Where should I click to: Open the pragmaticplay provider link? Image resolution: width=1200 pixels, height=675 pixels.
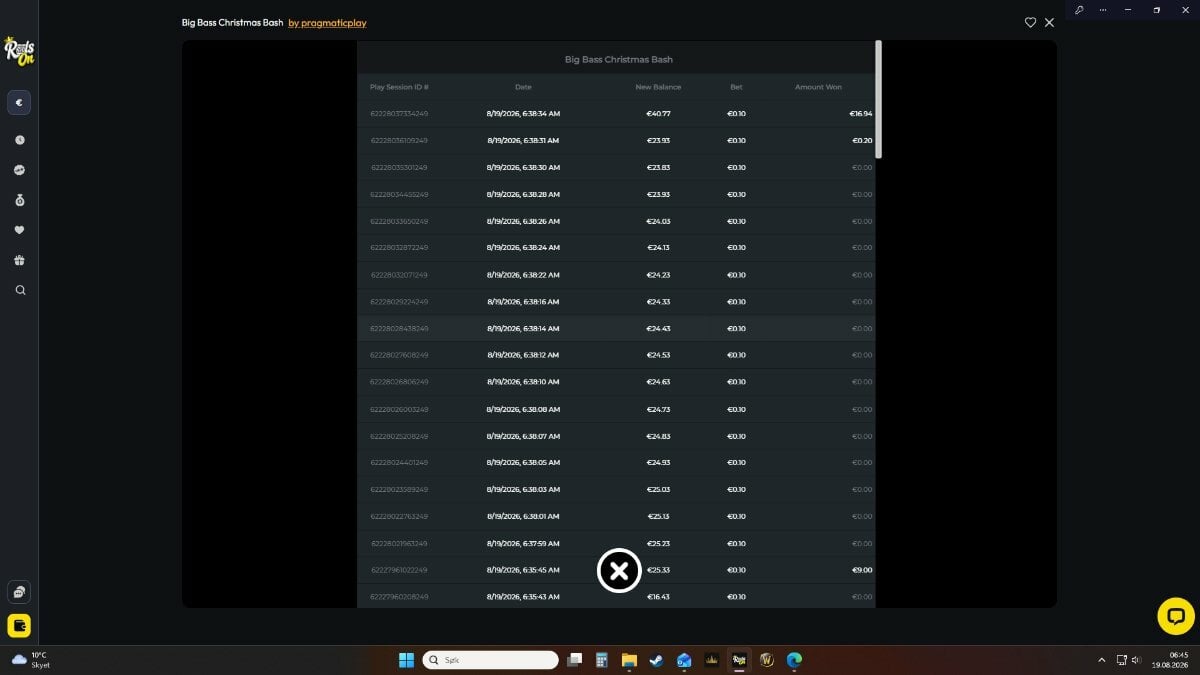(327, 23)
